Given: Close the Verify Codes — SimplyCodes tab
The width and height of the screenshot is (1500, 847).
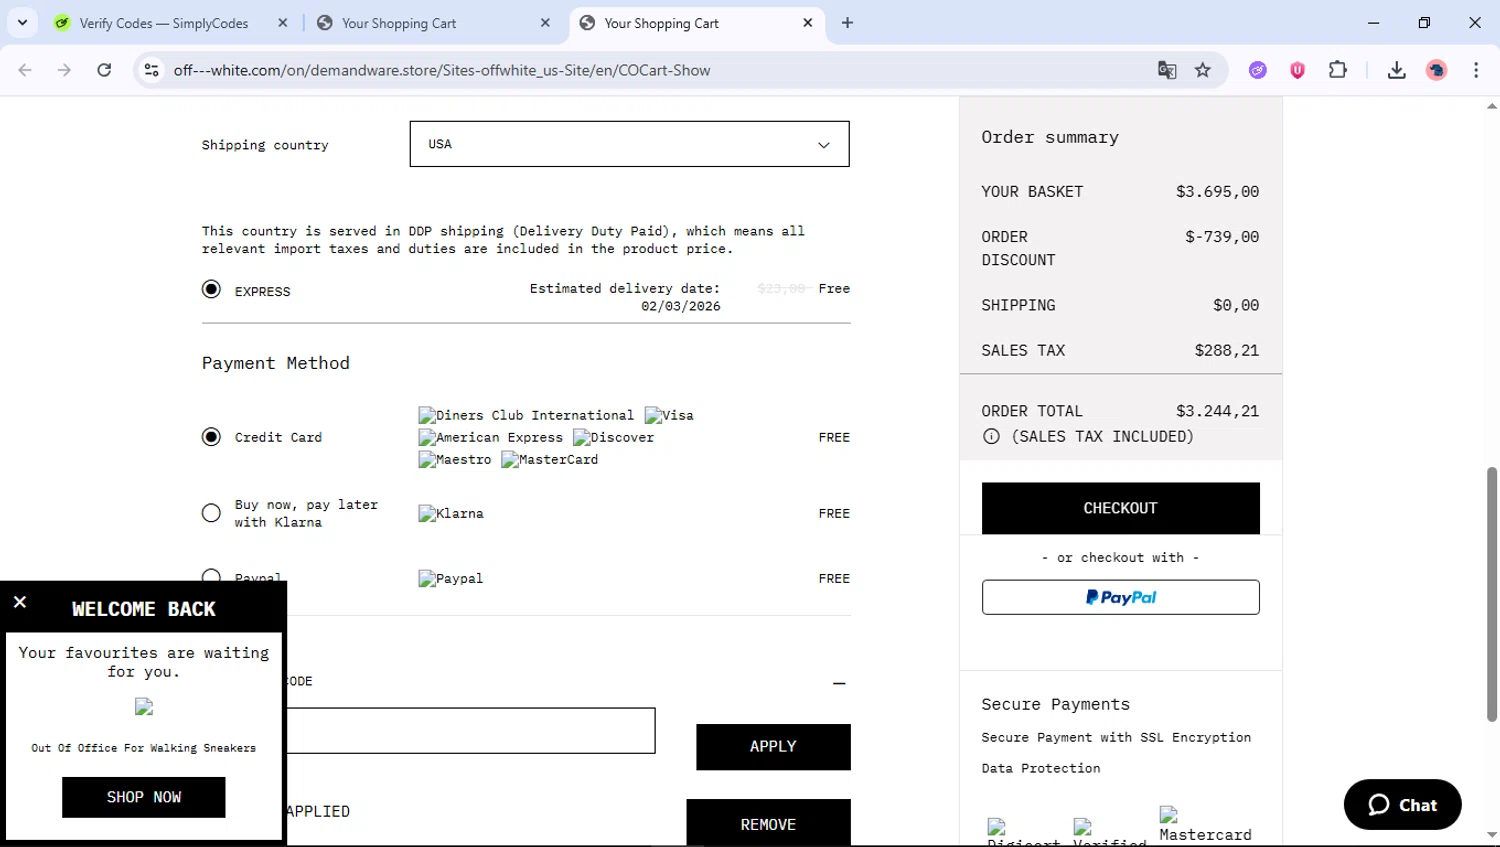Looking at the screenshot, I should pos(283,23).
